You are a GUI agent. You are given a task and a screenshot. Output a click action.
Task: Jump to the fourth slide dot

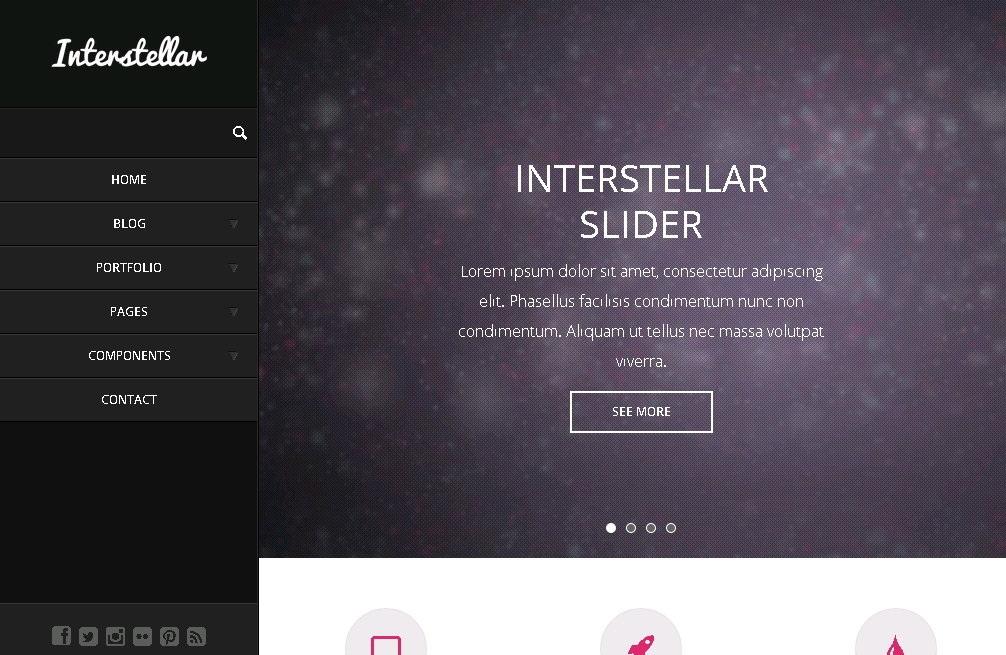tap(670, 528)
